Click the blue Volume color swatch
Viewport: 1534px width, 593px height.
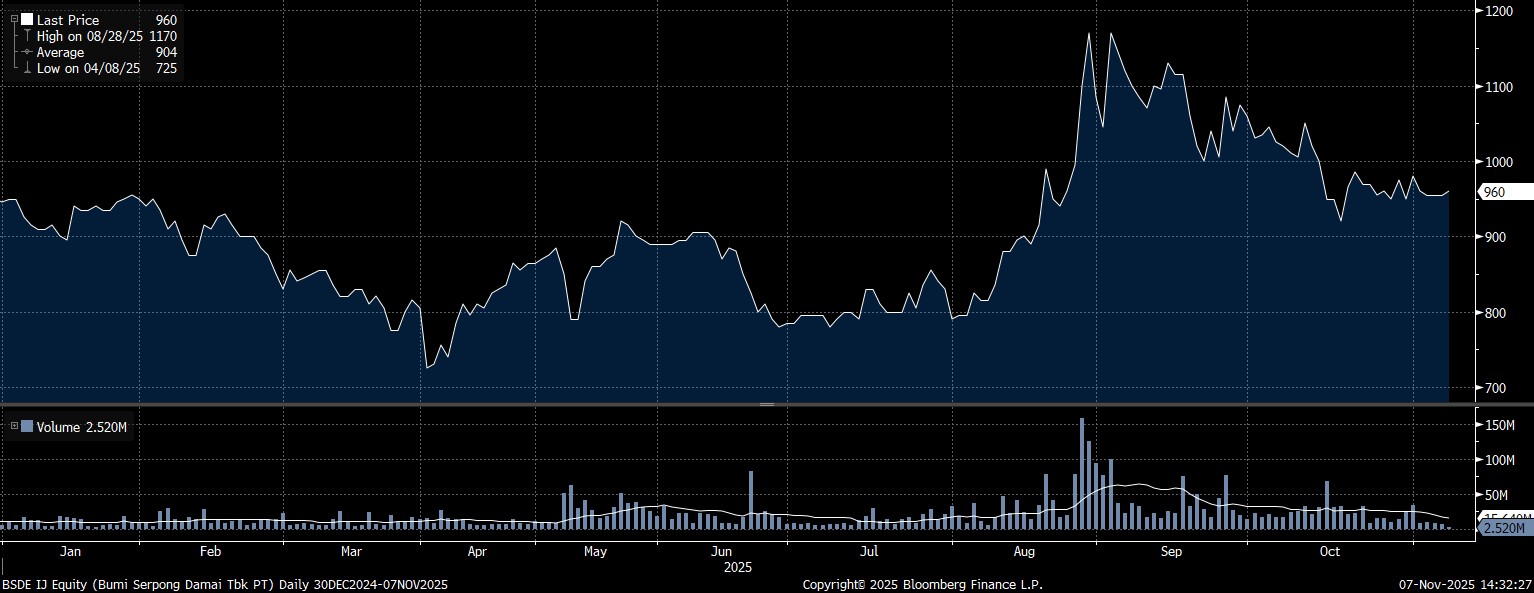[x=27, y=427]
